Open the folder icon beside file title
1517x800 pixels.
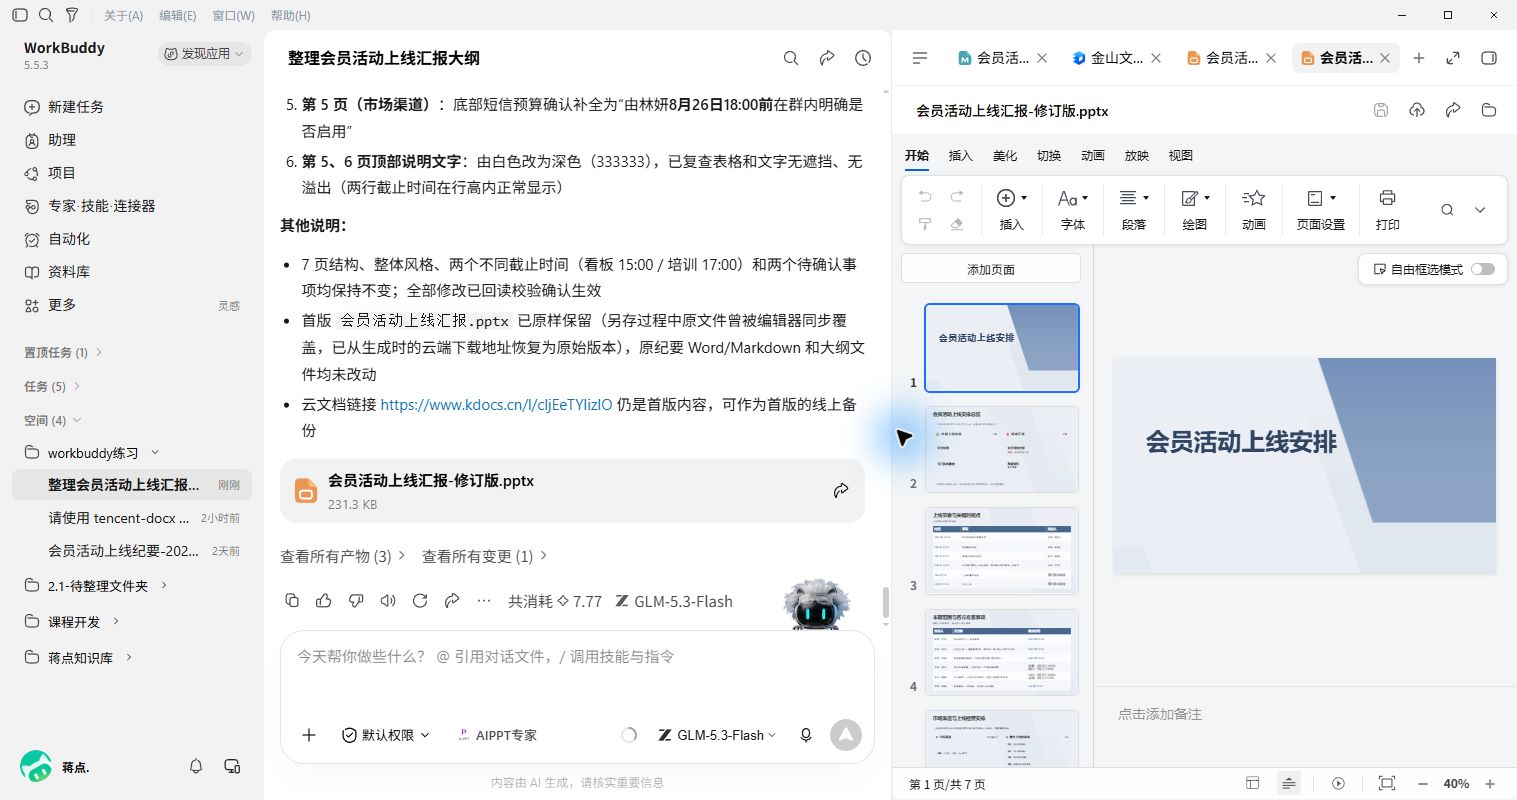pyautogui.click(x=1489, y=110)
